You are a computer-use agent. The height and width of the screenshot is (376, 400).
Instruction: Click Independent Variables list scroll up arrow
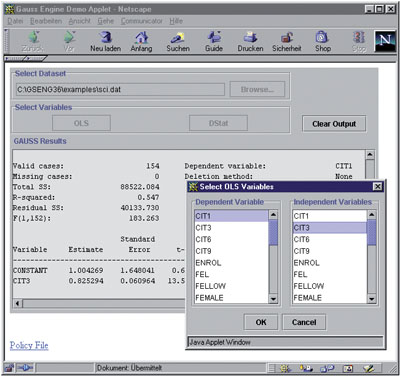point(371,215)
